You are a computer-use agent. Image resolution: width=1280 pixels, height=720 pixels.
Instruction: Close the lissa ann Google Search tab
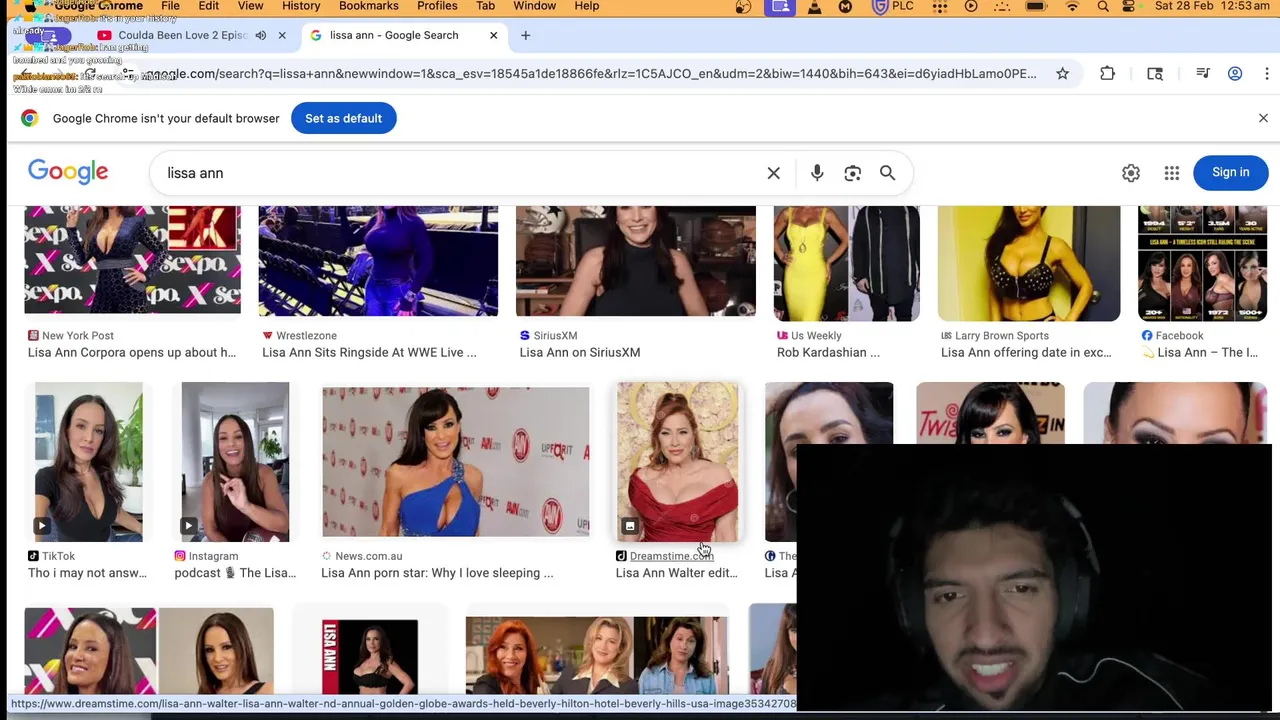tap(493, 35)
